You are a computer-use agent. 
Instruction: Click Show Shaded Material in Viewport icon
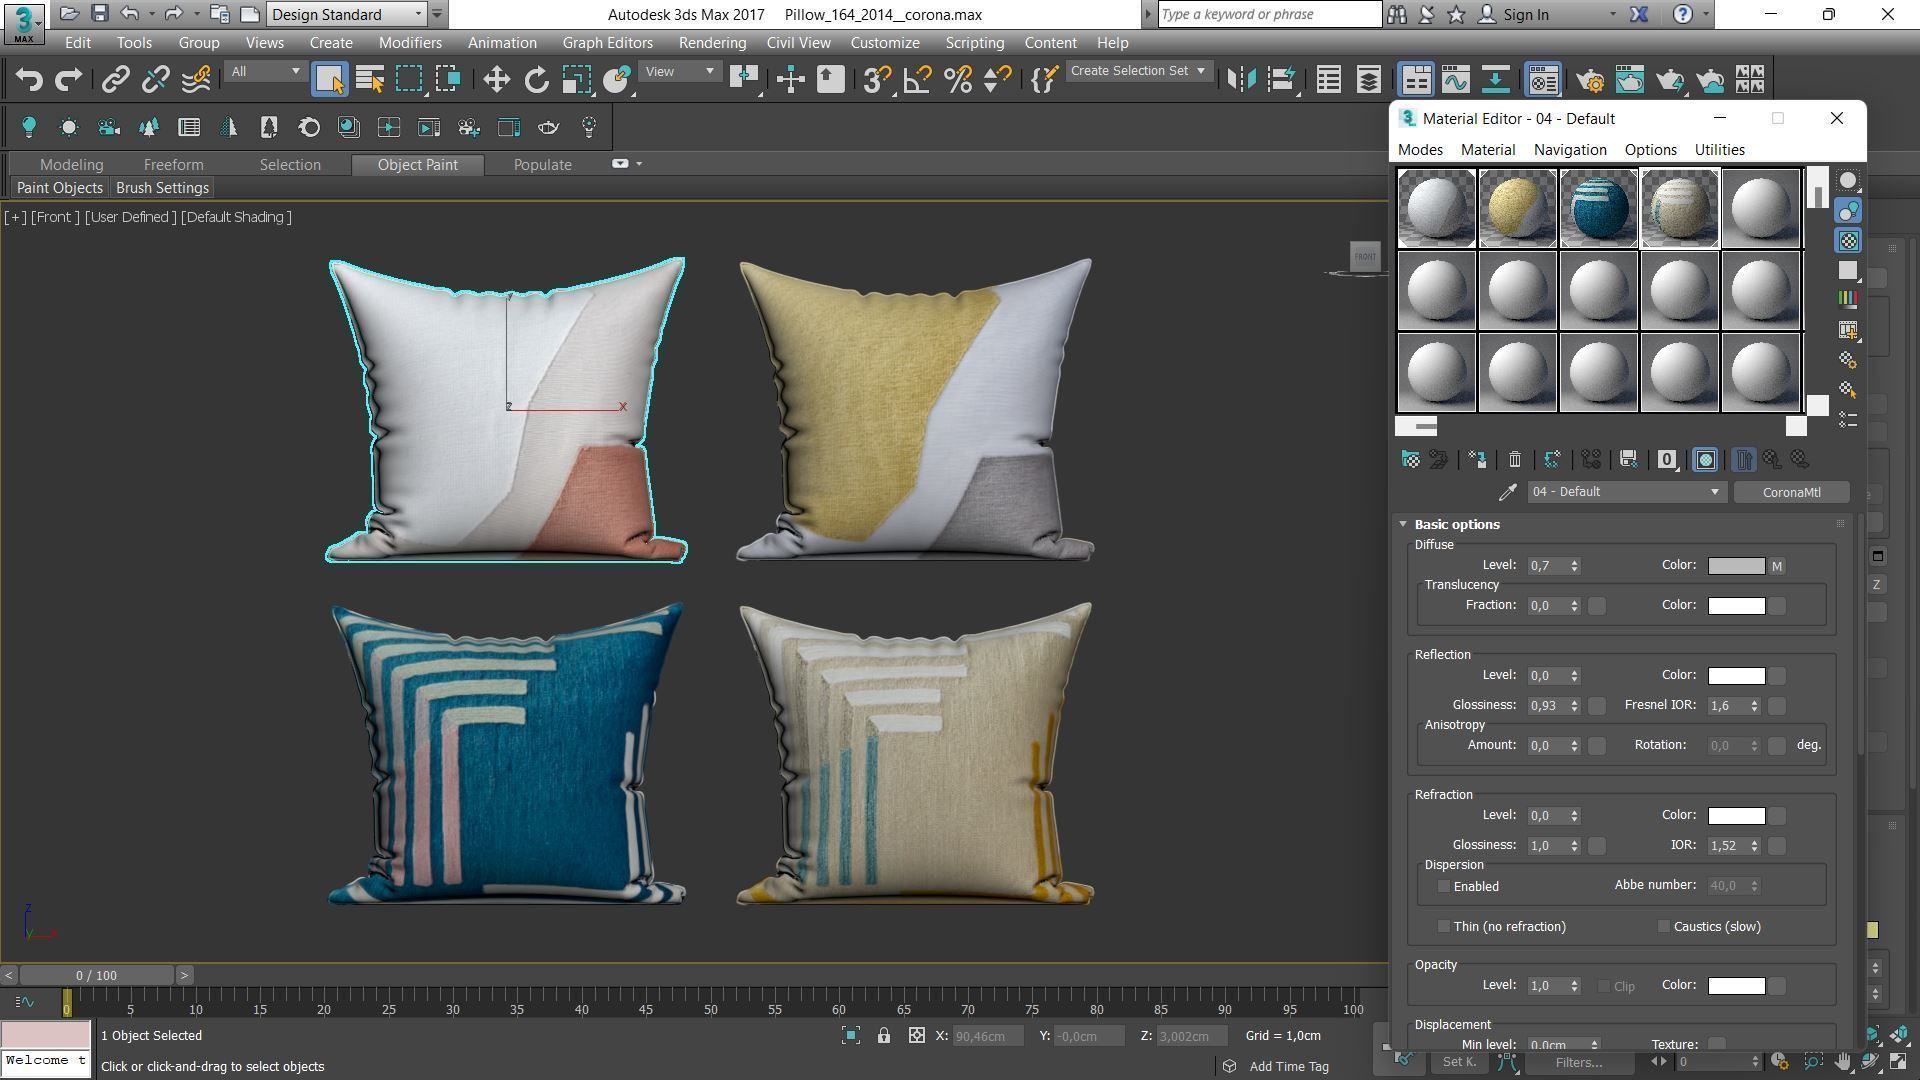coord(1706,460)
